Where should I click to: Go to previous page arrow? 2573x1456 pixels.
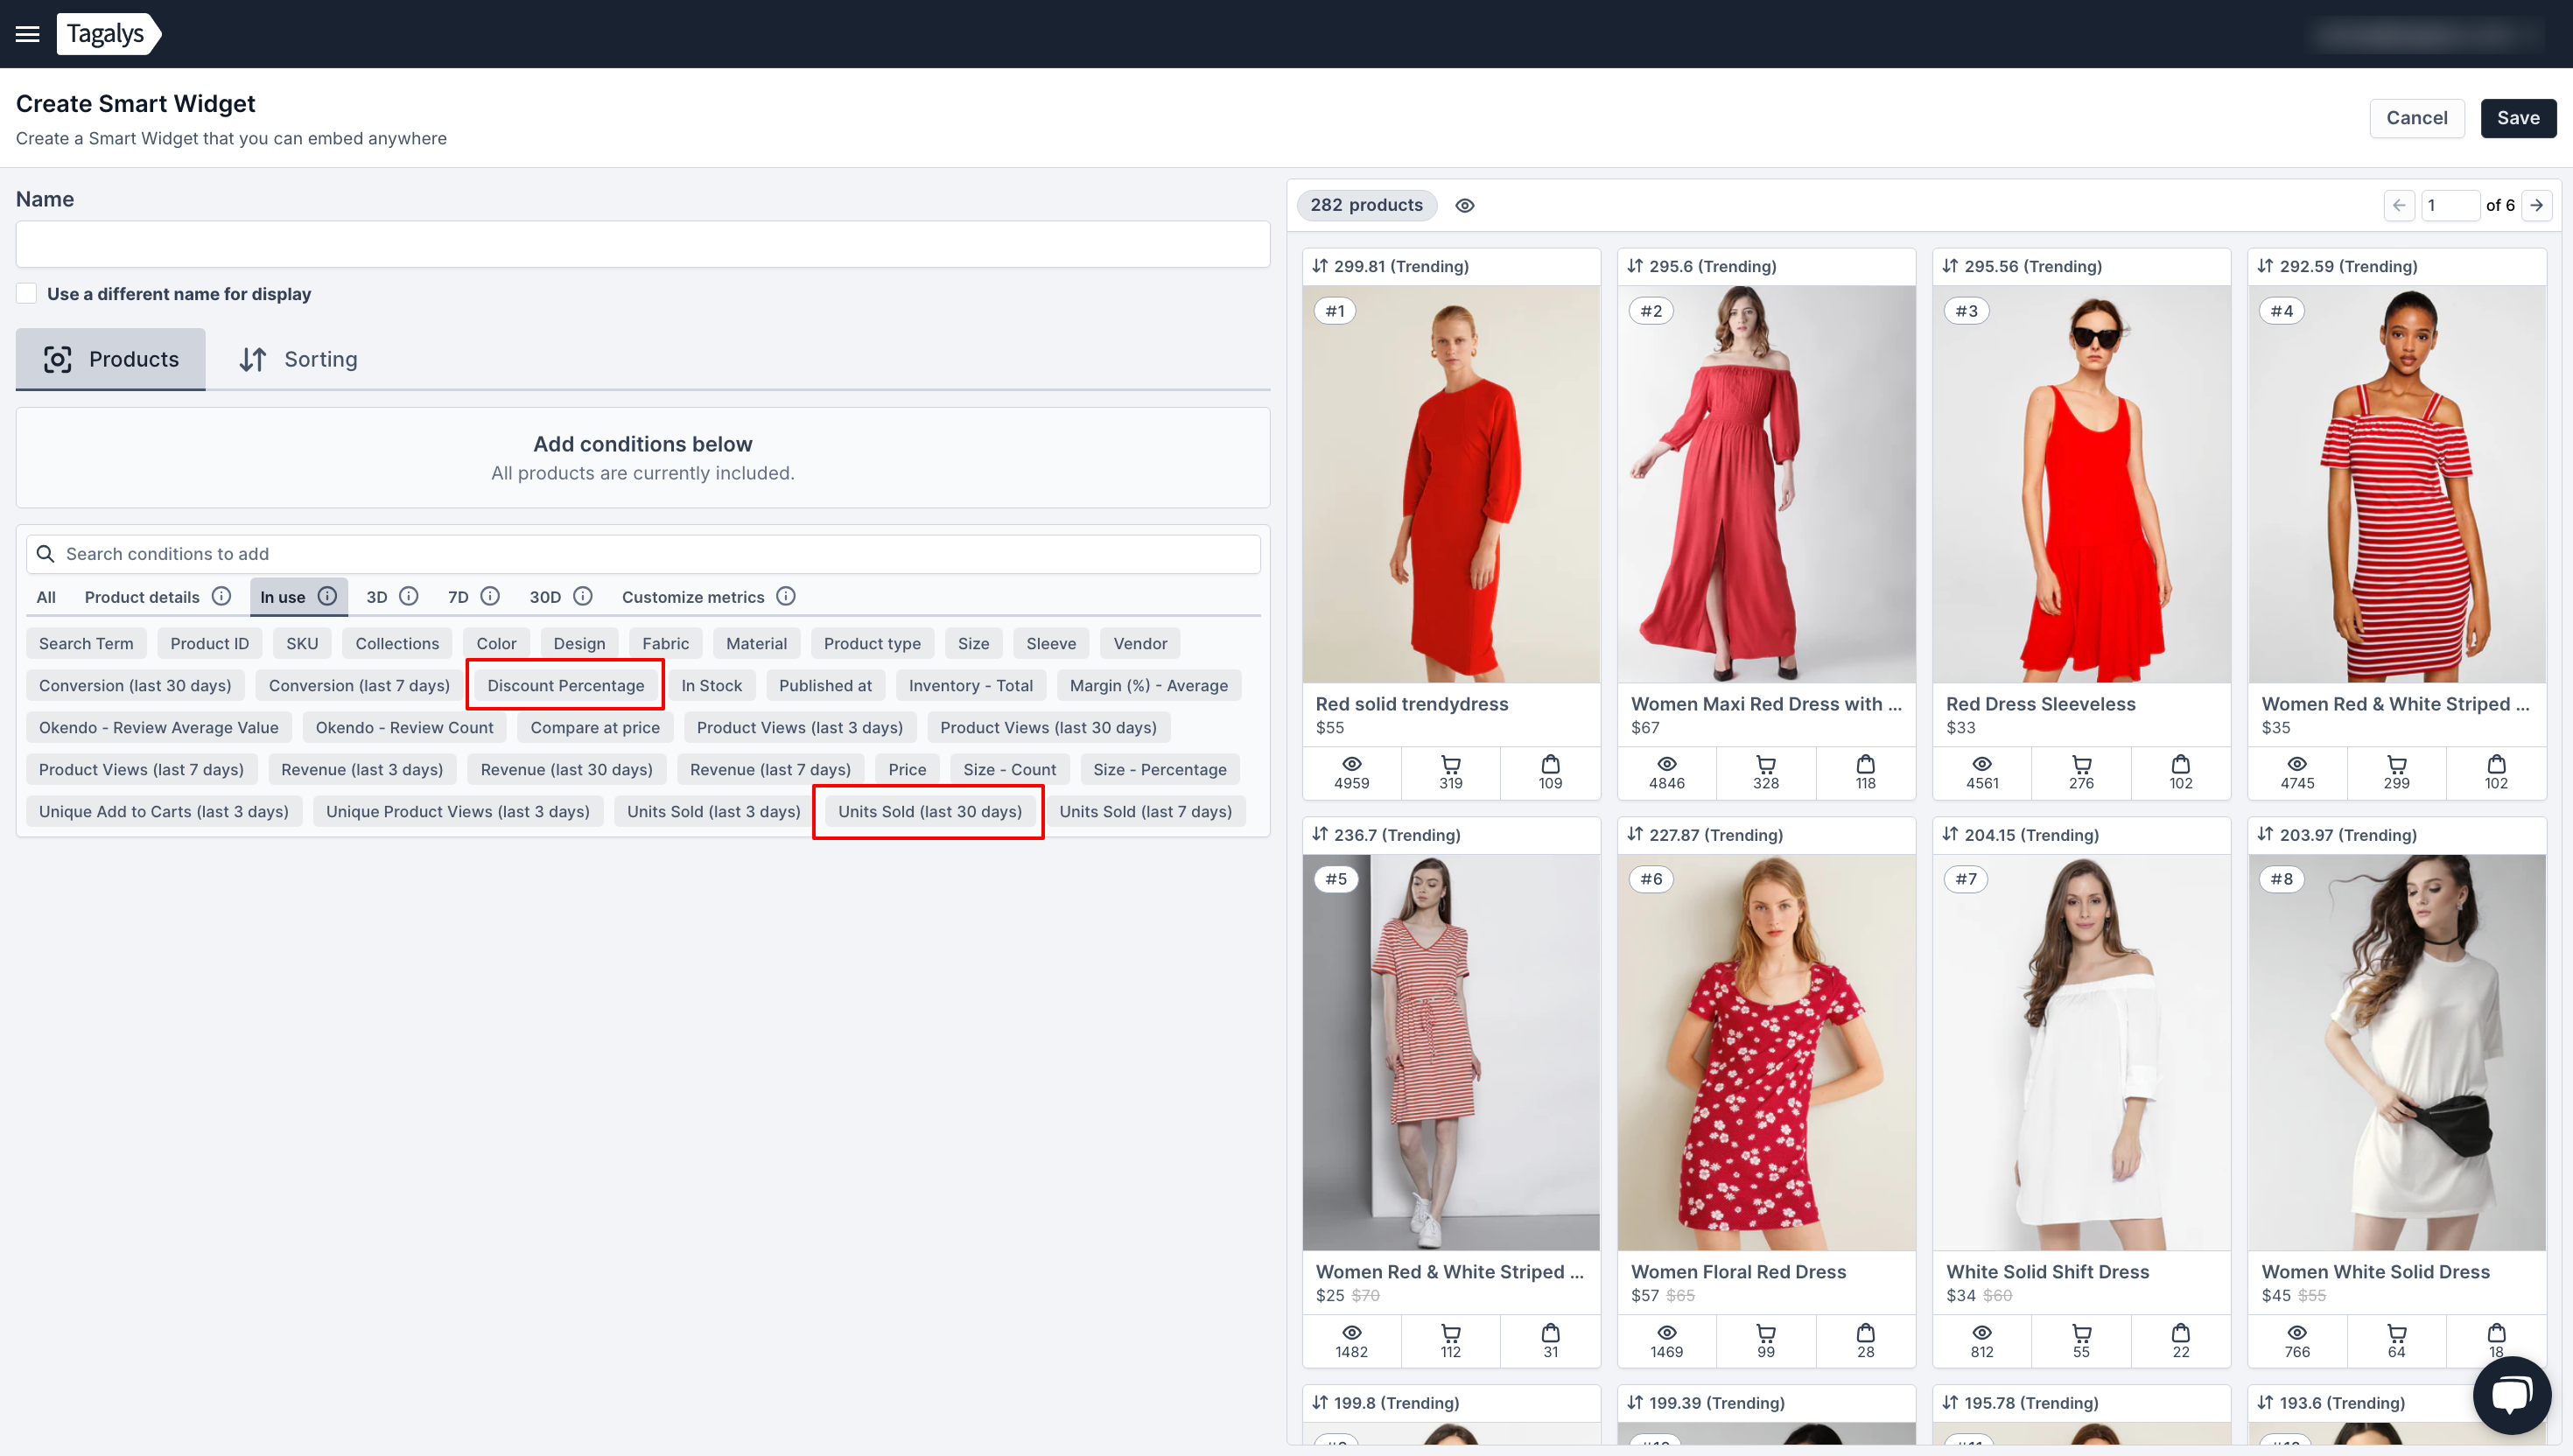pyautogui.click(x=2399, y=205)
